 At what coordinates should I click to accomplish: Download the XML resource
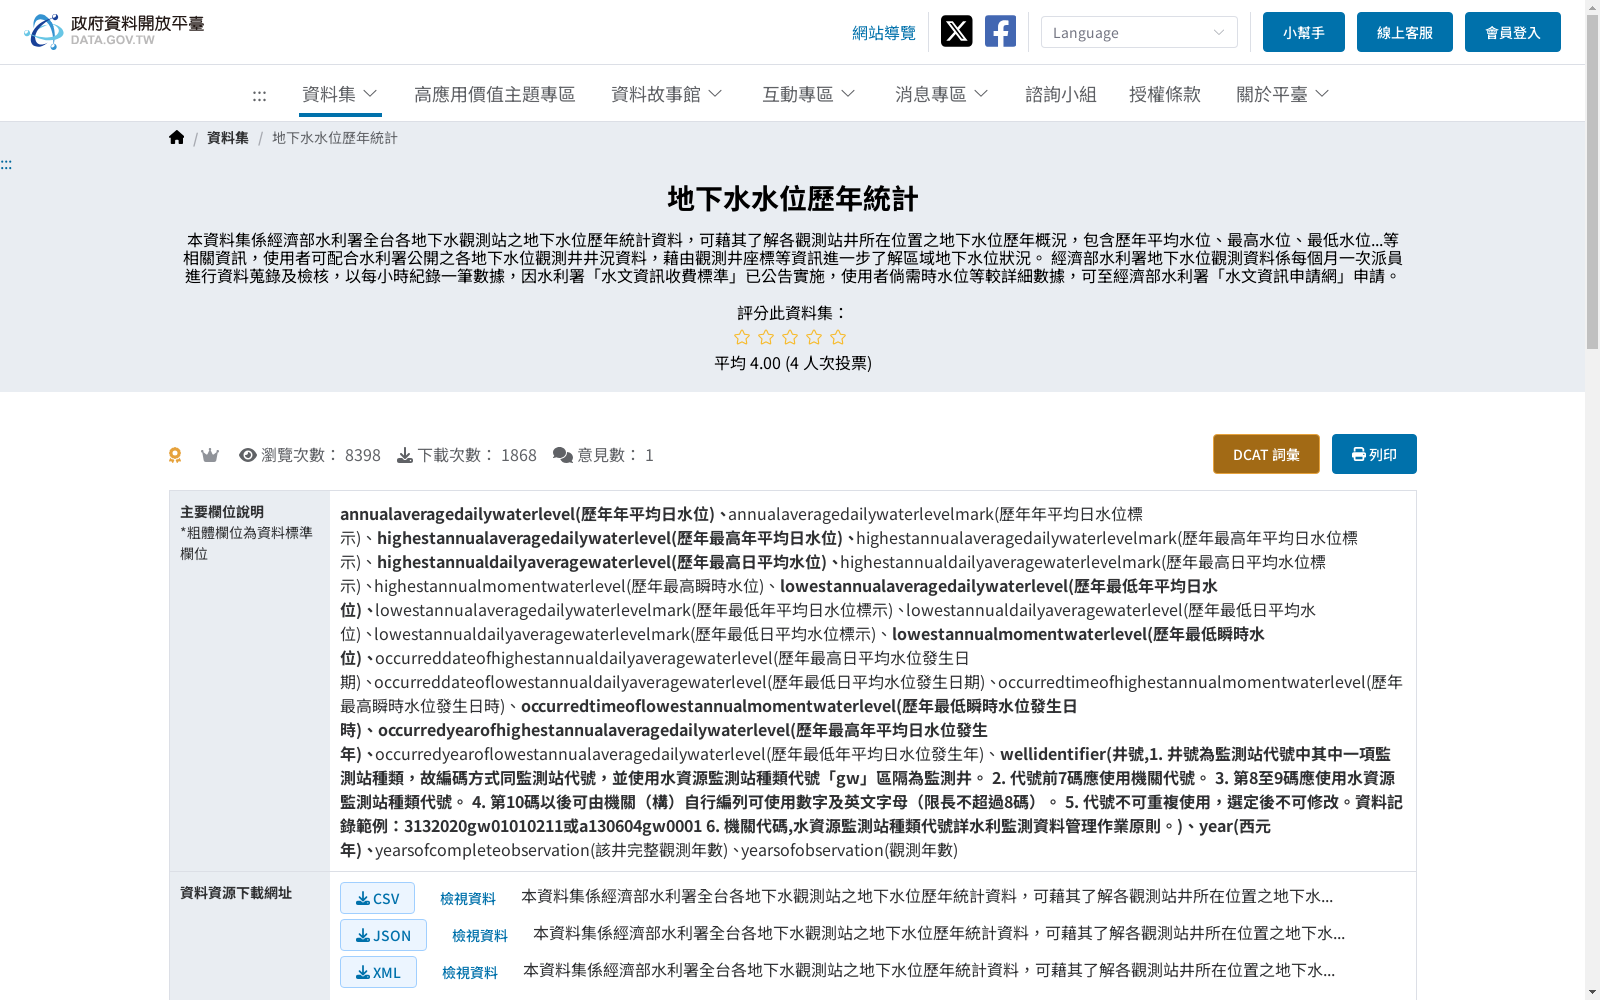click(378, 972)
